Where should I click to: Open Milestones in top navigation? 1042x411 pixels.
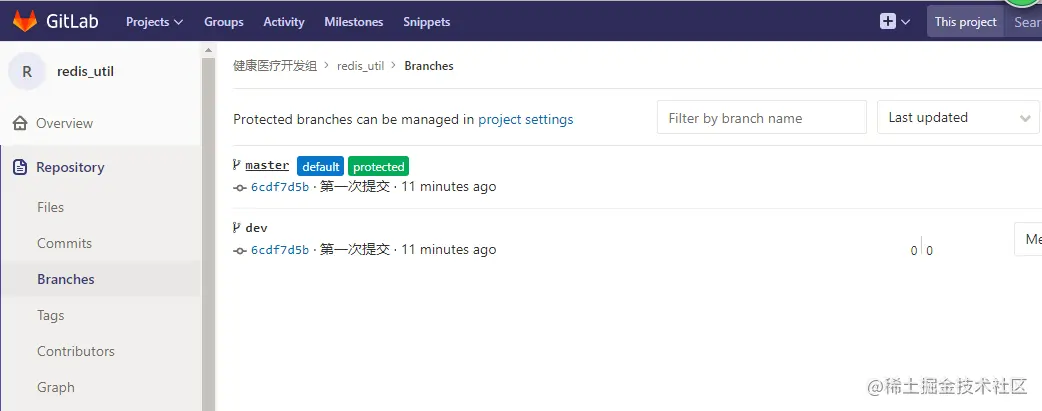pyautogui.click(x=354, y=22)
